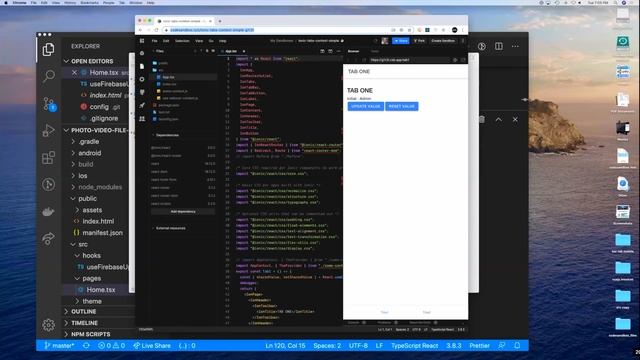Image resolution: width=640 pixels, height=360 pixels.
Task: Open the Explorer view in VS Code activity bar
Action: pyautogui.click(x=48, y=49)
